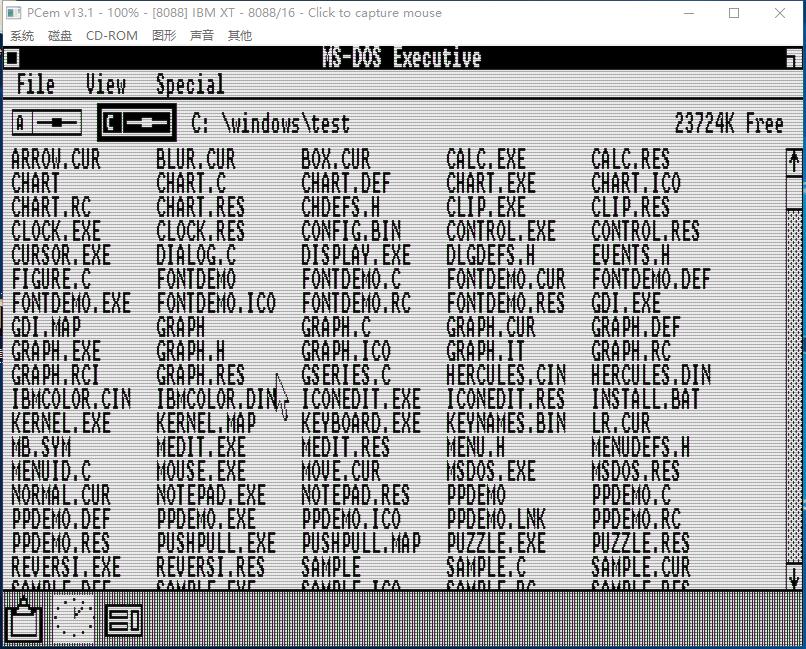Screen dimensions: 806x649
Task: Open the PCem CD-ROM menu
Action: [x=112, y=35]
